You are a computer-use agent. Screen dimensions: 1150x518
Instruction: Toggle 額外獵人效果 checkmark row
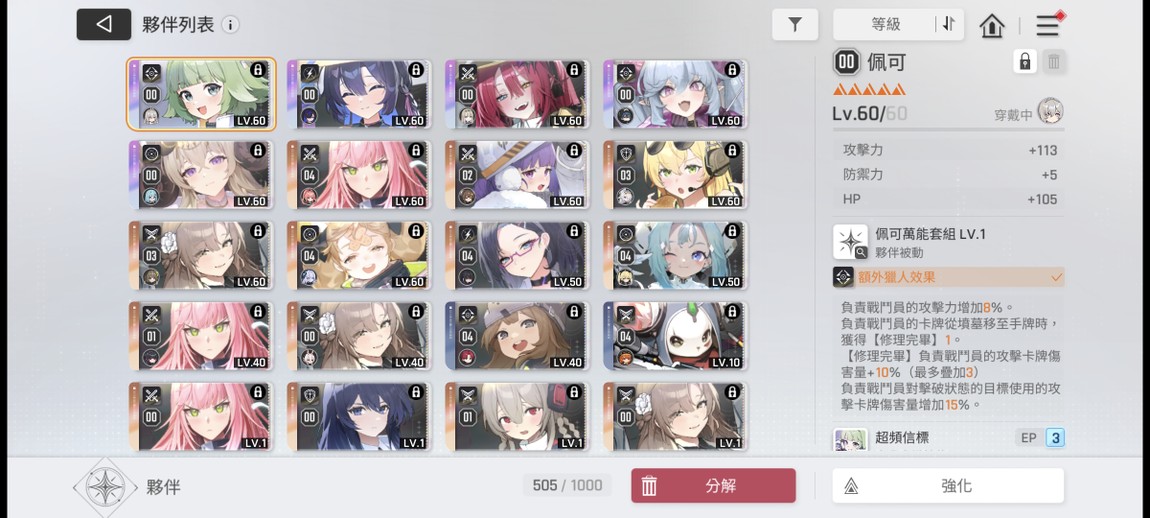tap(948, 277)
